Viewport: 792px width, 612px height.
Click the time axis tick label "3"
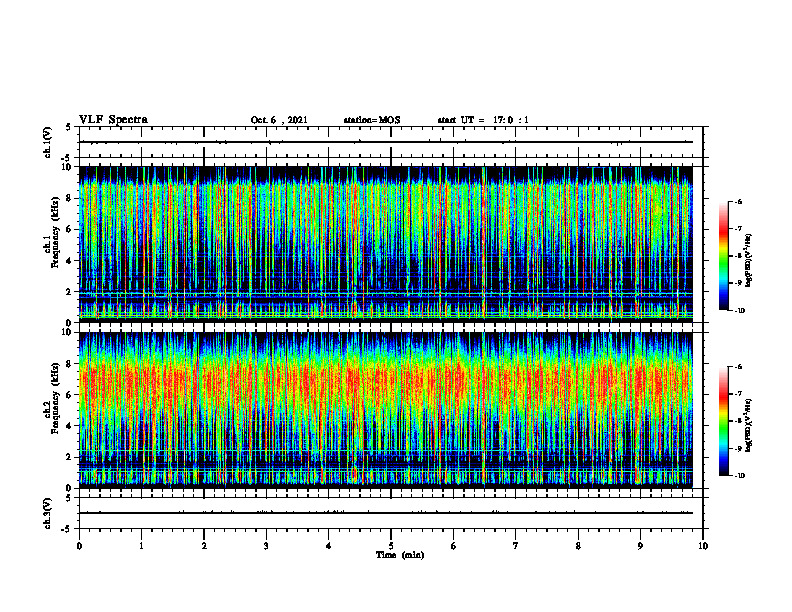(x=266, y=546)
